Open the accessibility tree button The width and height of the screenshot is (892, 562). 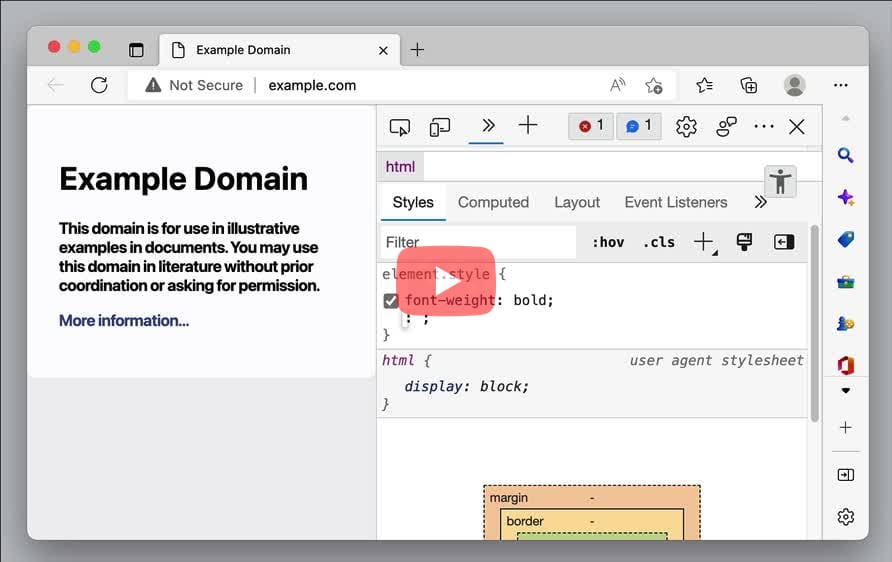780,181
